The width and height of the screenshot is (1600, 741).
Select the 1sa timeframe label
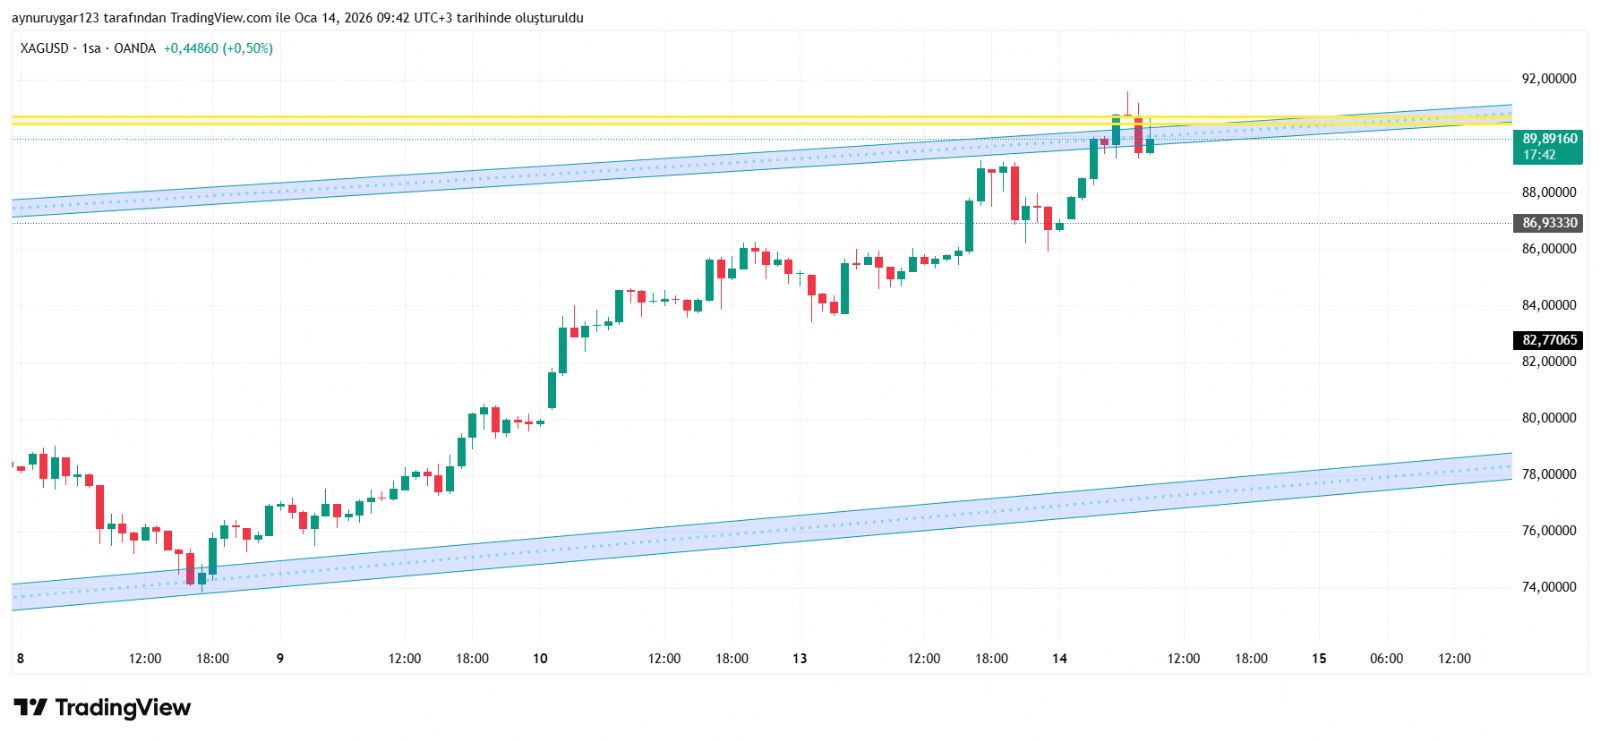point(91,48)
